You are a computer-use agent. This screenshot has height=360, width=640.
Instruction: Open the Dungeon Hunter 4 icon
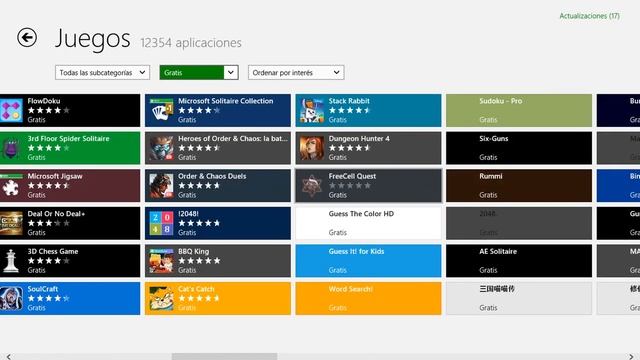pyautogui.click(x=312, y=148)
